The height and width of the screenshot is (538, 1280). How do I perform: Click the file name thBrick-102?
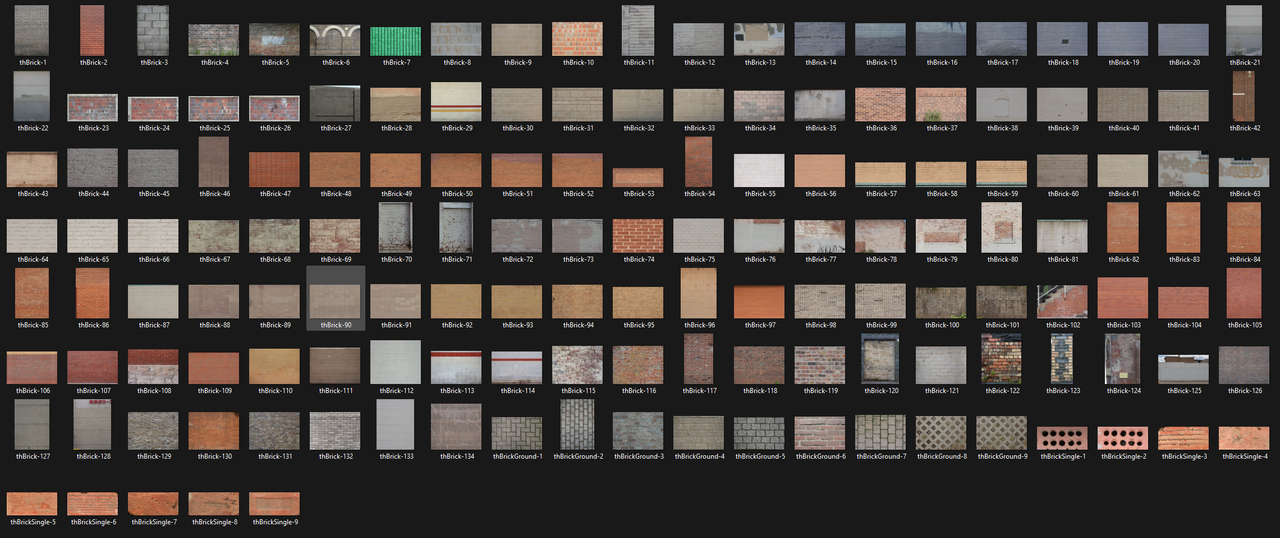1062,325
